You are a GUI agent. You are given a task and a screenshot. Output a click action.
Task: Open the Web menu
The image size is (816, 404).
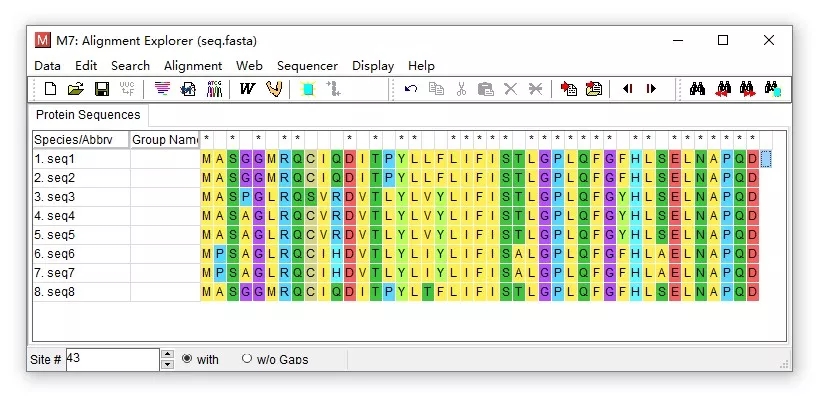[249, 66]
